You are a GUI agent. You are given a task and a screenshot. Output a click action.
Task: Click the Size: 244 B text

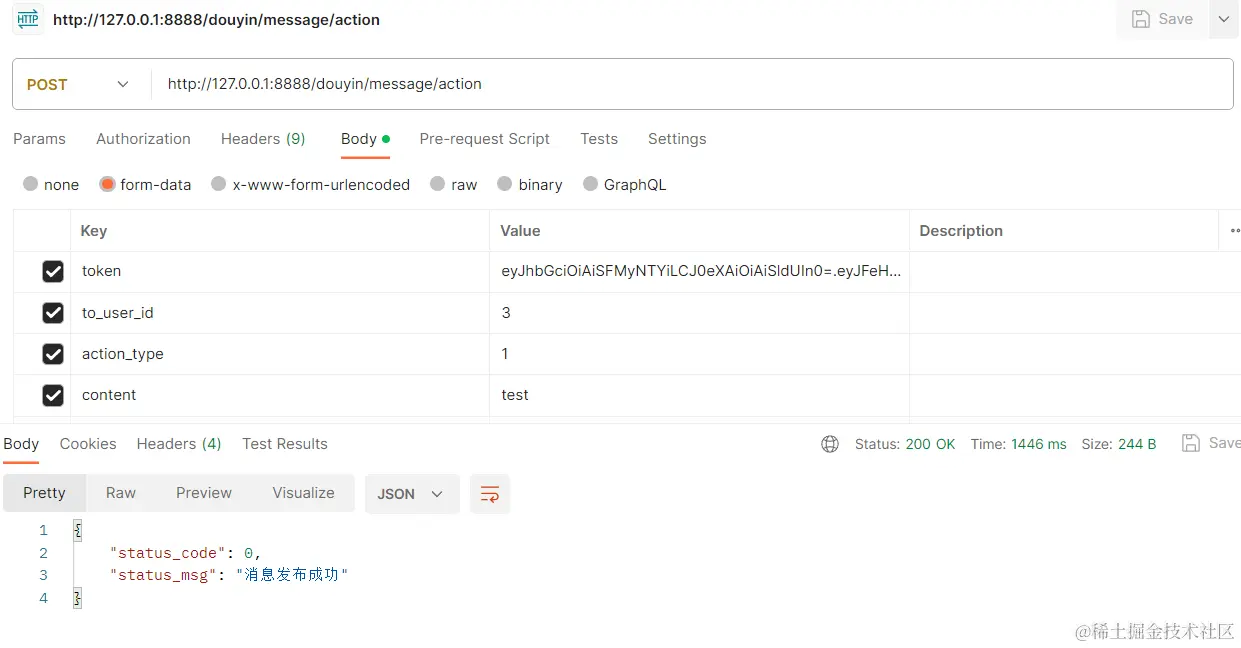tap(1118, 444)
